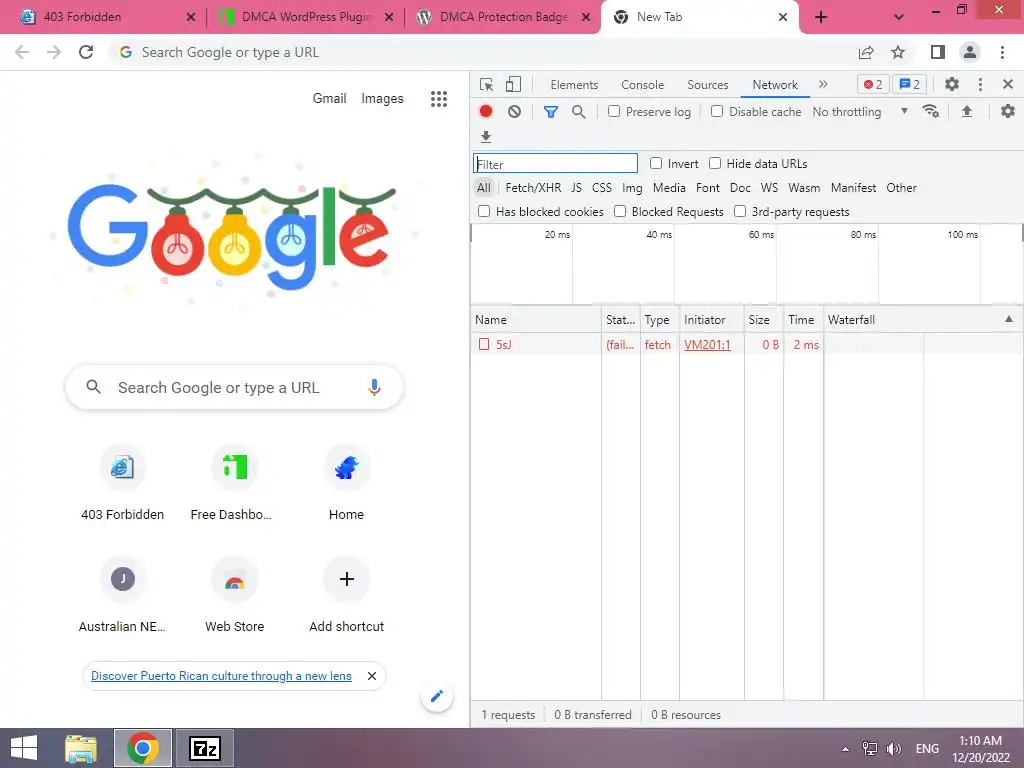Open DevTools settings gear icon
Viewport: 1024px width, 768px height.
952,84
